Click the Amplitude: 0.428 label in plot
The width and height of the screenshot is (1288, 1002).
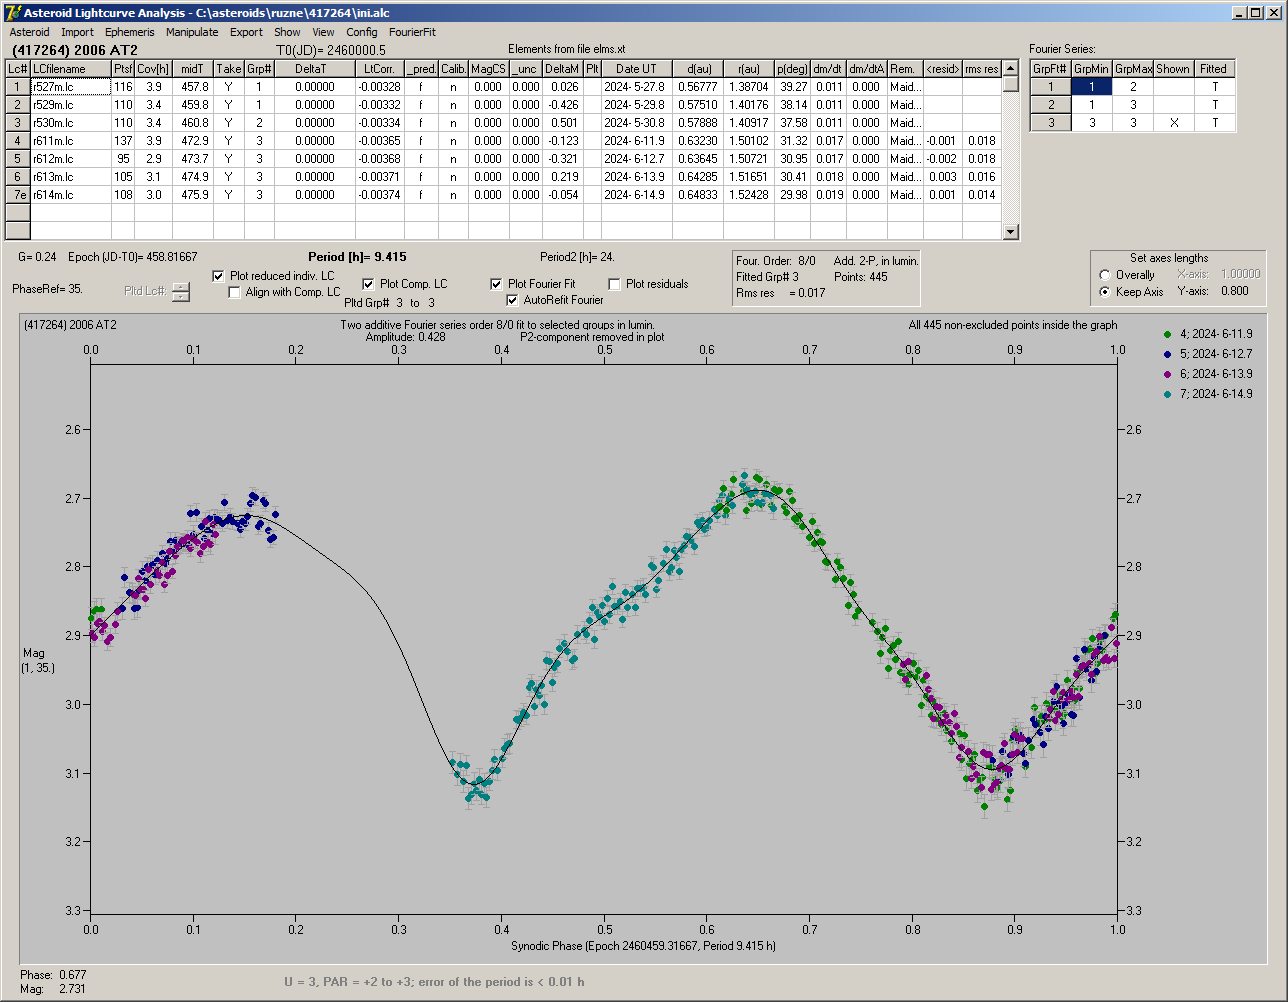(406, 337)
